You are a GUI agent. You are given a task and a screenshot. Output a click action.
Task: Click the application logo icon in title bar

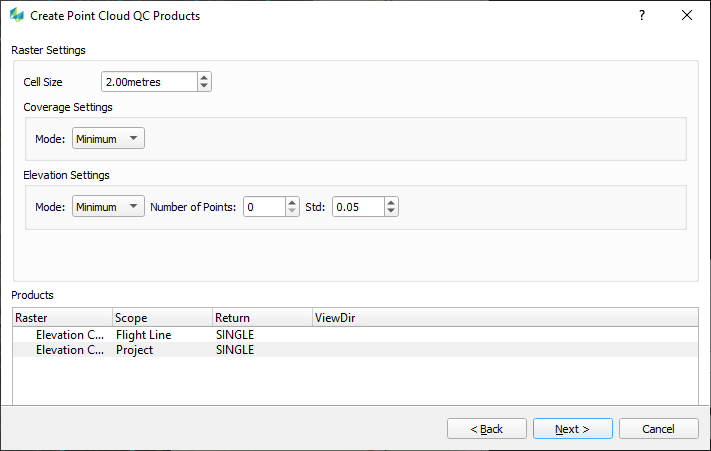coord(16,16)
